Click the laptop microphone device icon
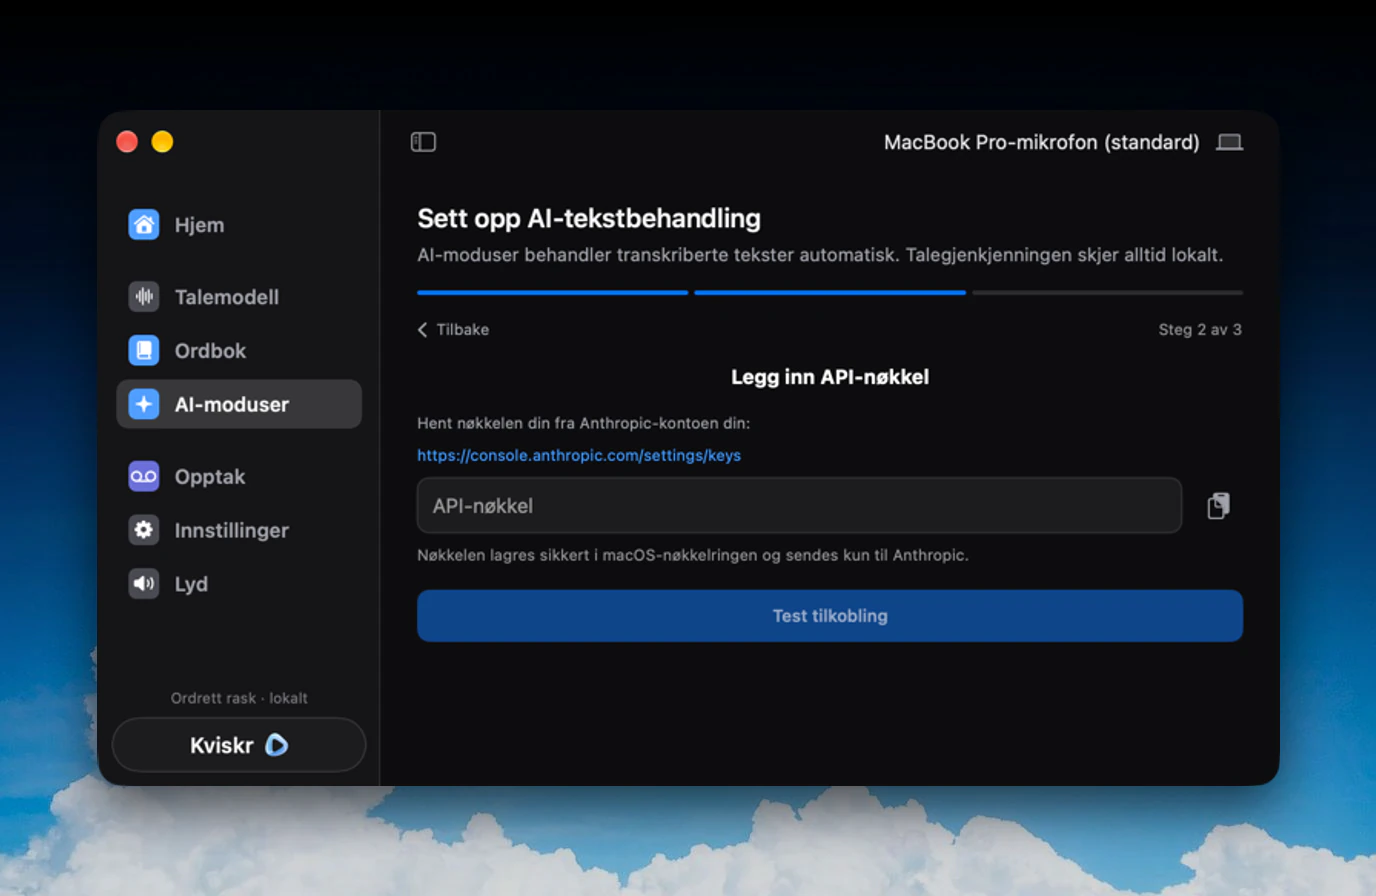Image resolution: width=1376 pixels, height=896 pixels. click(x=1229, y=142)
